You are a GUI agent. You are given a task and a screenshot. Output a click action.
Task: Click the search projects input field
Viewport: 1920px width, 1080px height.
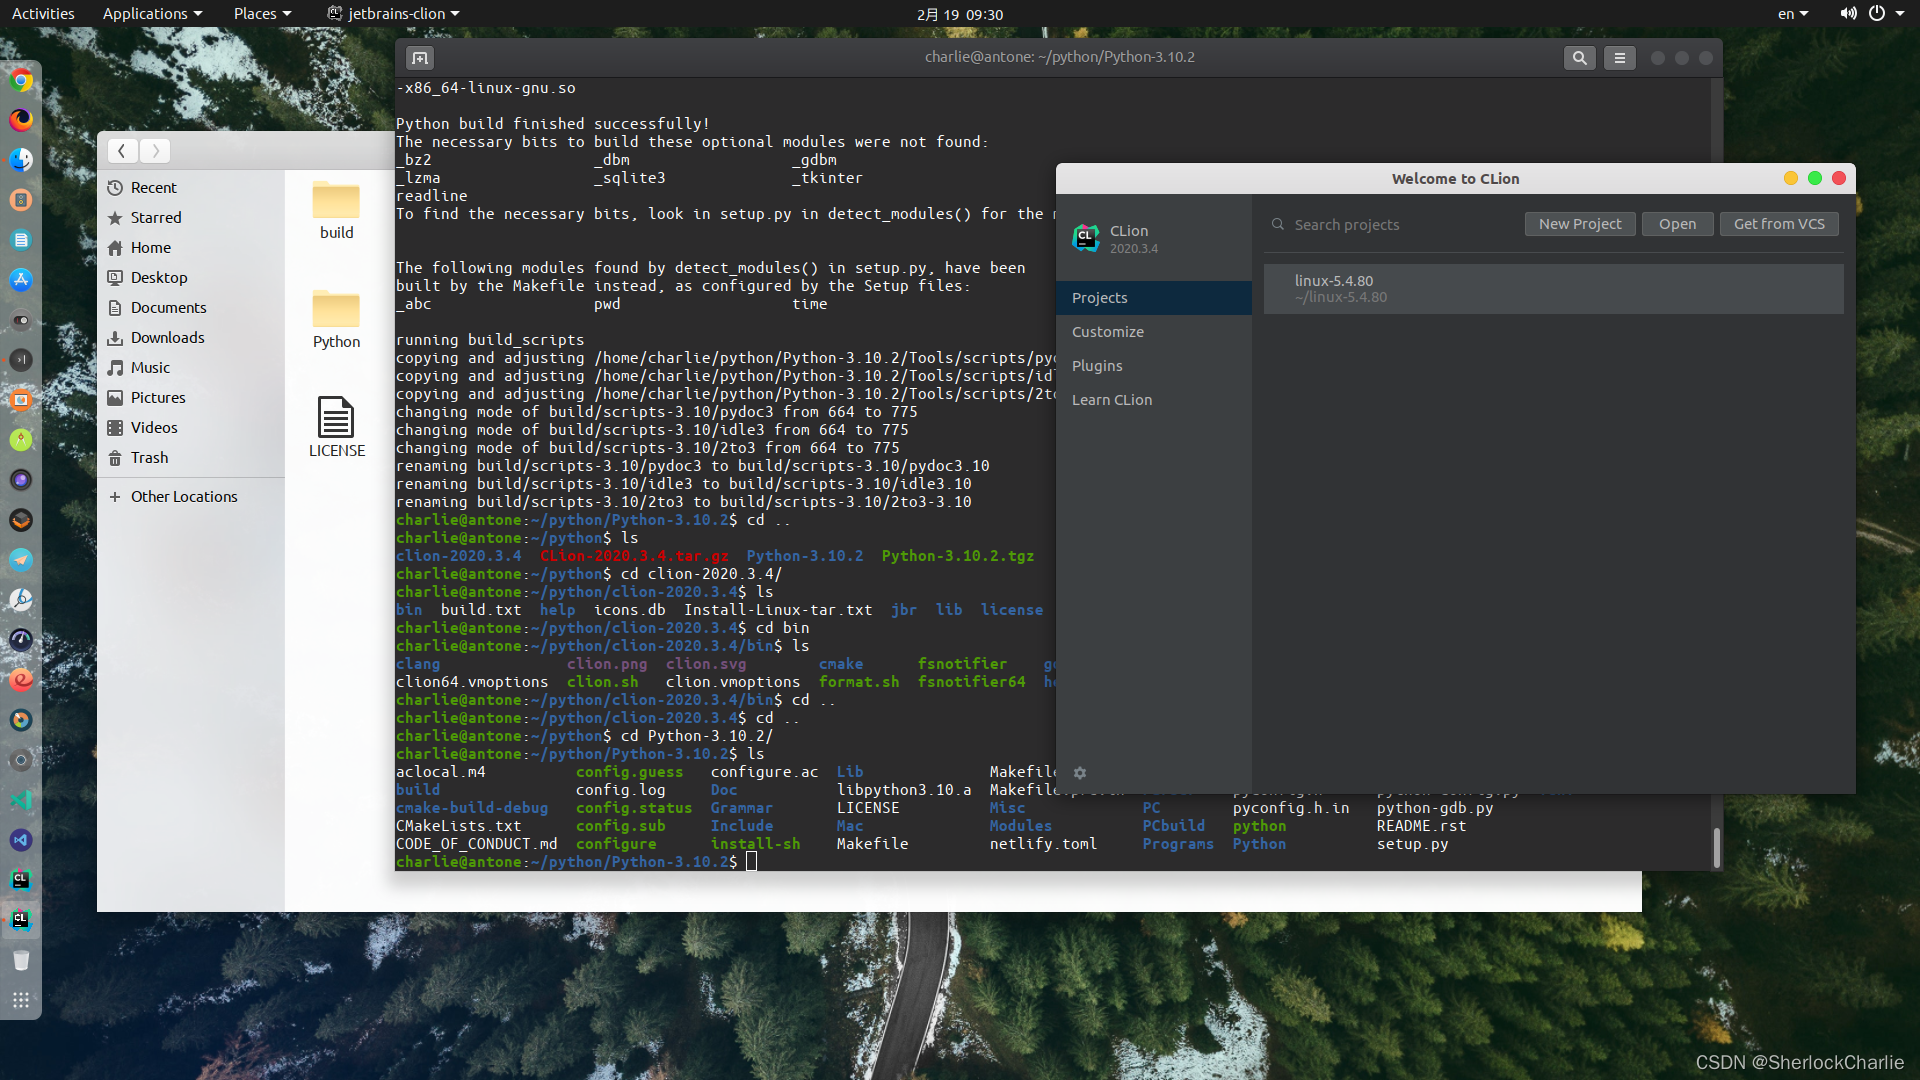tap(1389, 223)
